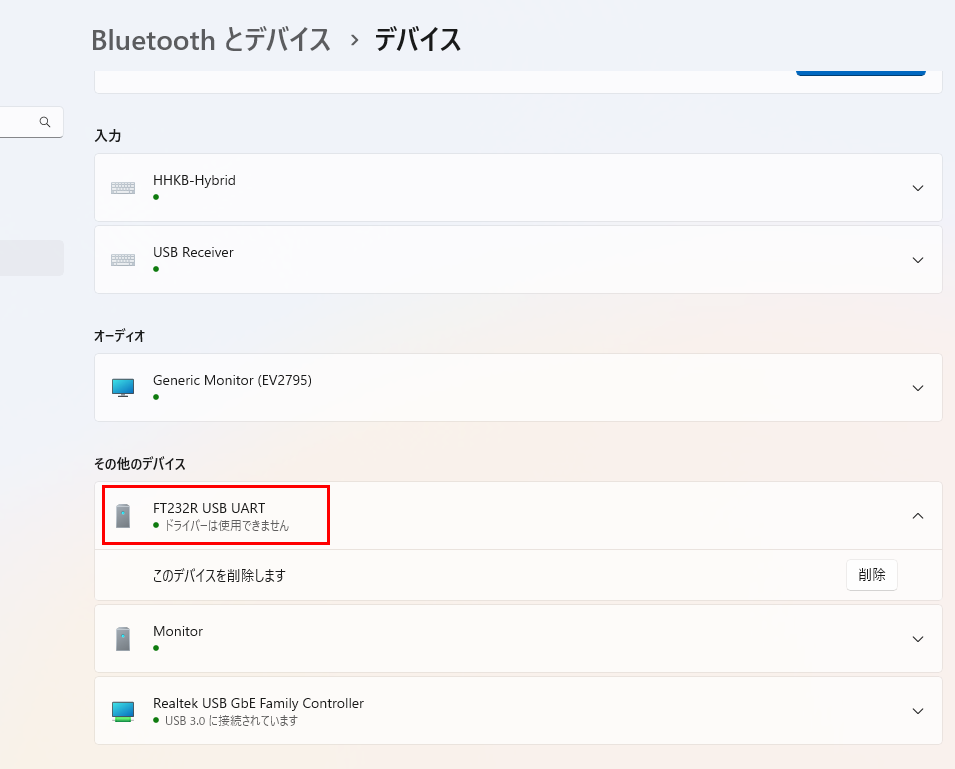Select the highlighted item in the left sidebar
Viewport: 955px width, 769px height.
(x=32, y=258)
